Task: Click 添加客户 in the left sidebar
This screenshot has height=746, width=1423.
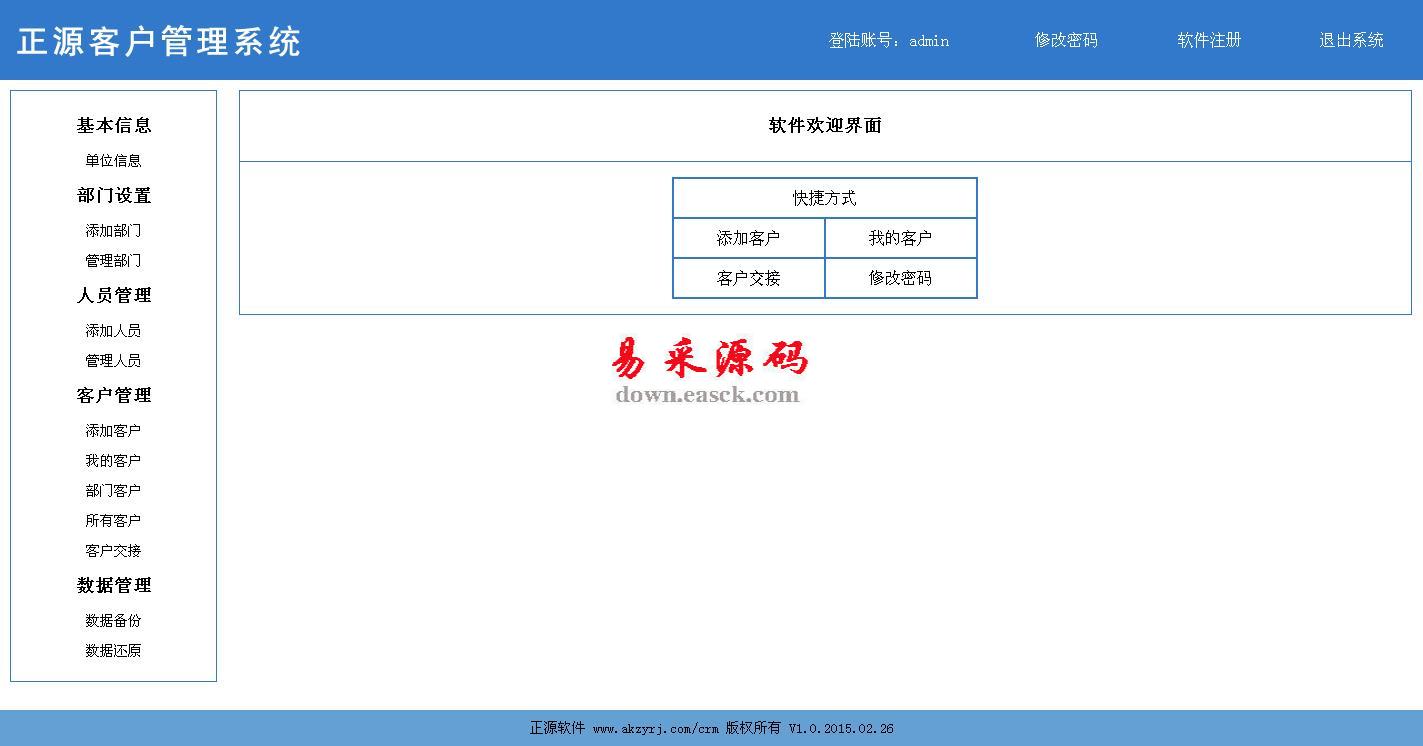Action: coord(113,431)
